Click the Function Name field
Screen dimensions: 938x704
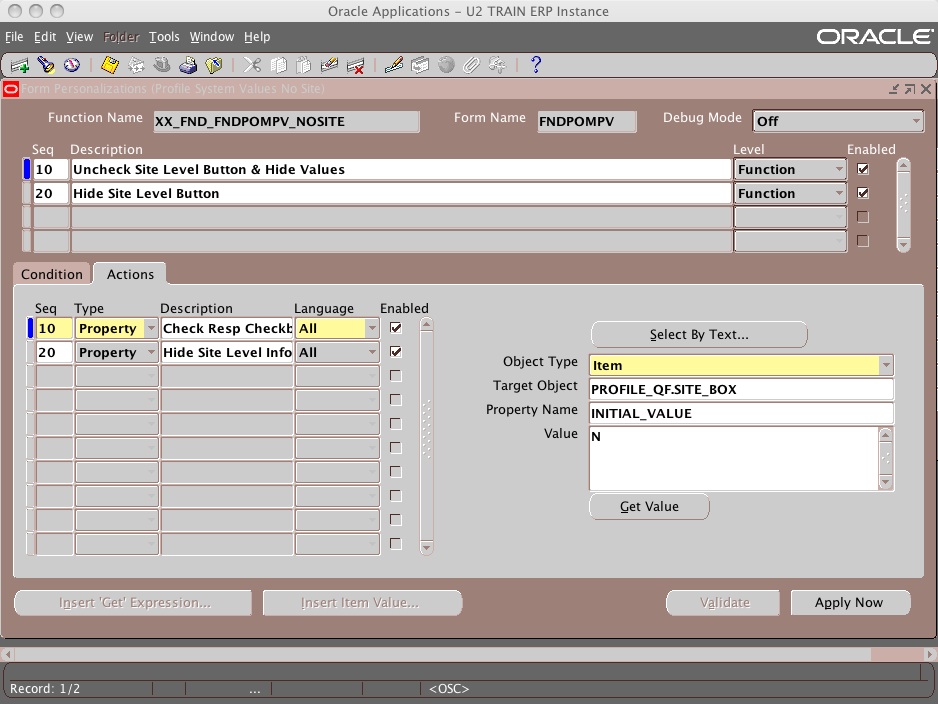(x=287, y=121)
